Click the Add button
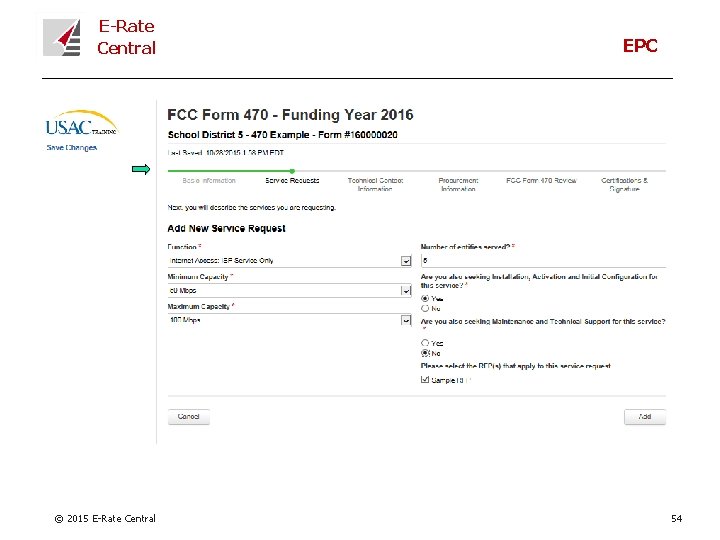The image size is (720, 540). pos(644,417)
